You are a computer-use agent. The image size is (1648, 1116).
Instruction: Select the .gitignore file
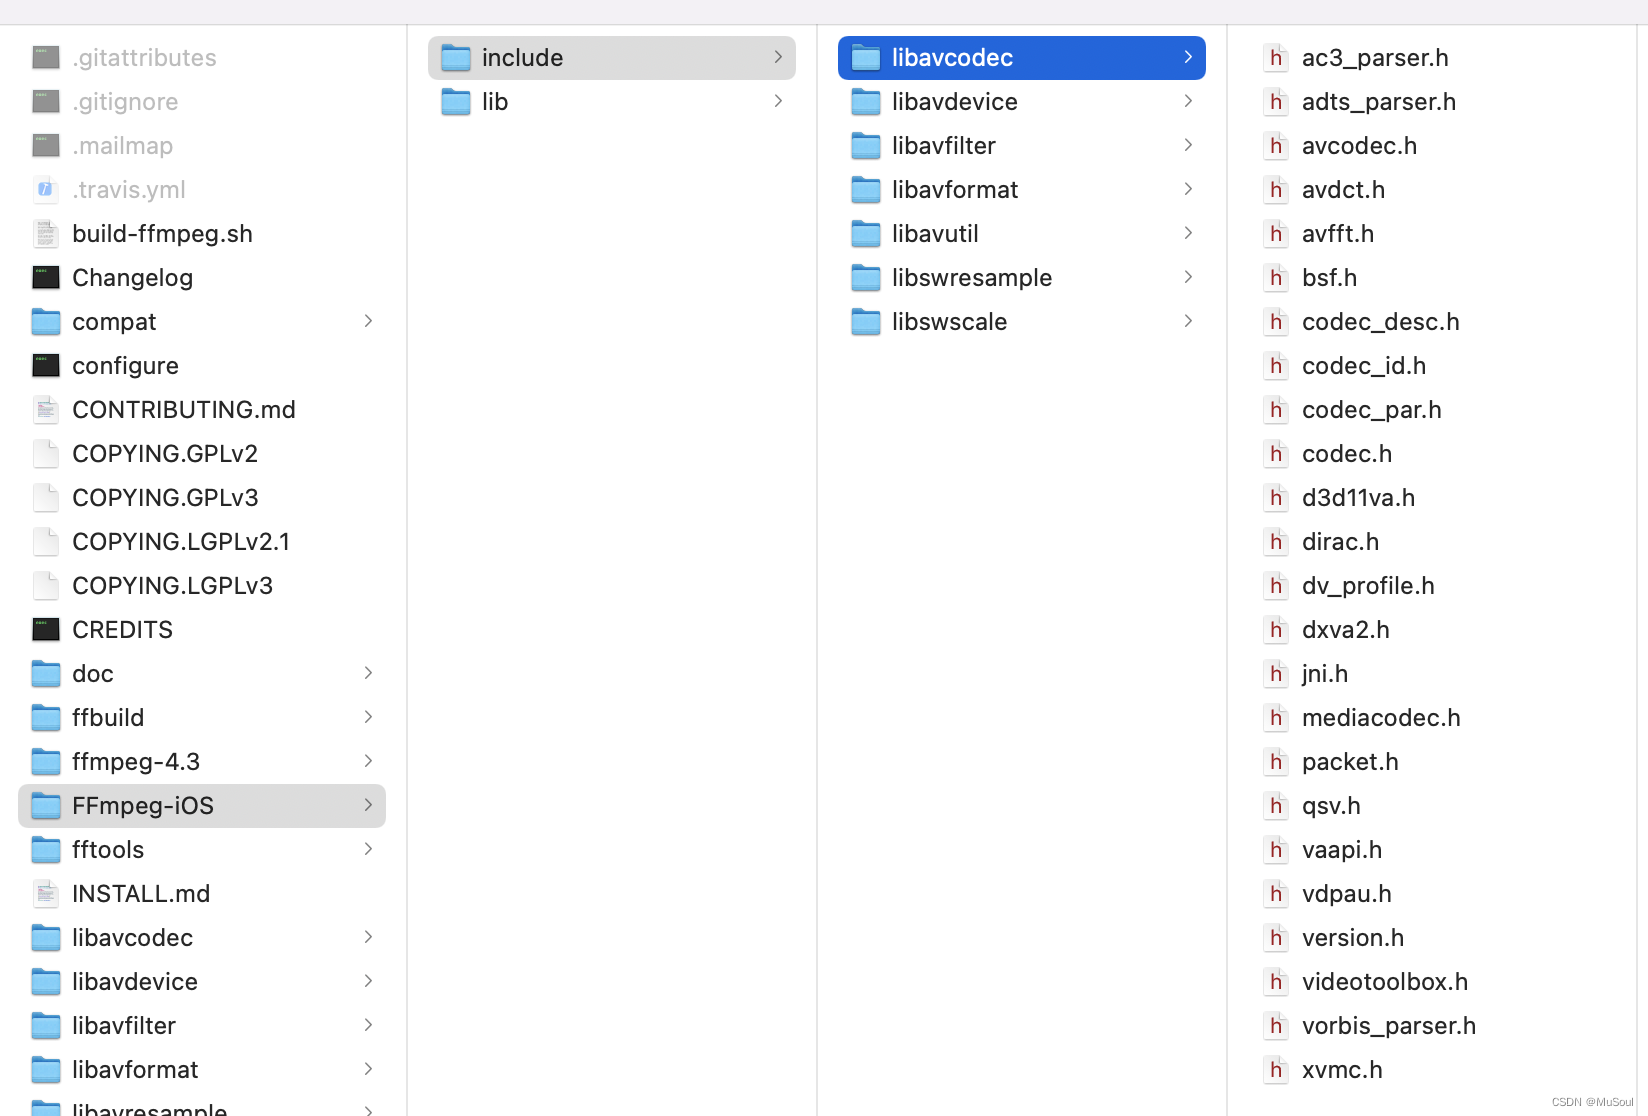(x=202, y=102)
